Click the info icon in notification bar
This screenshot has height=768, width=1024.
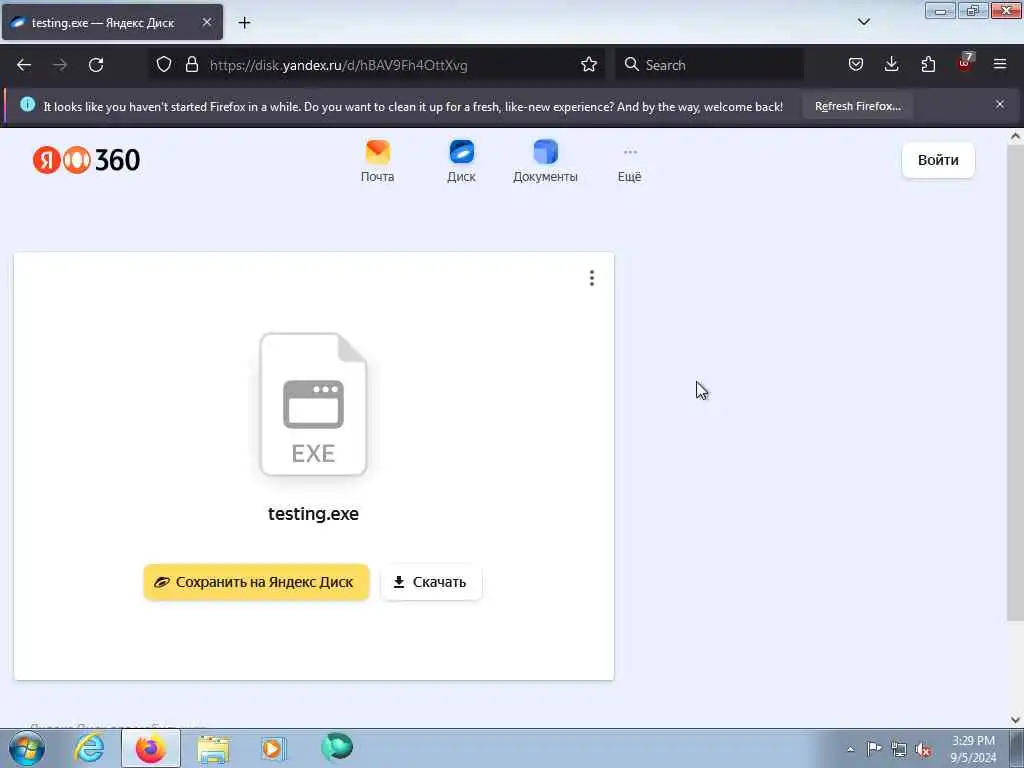pos(27,104)
